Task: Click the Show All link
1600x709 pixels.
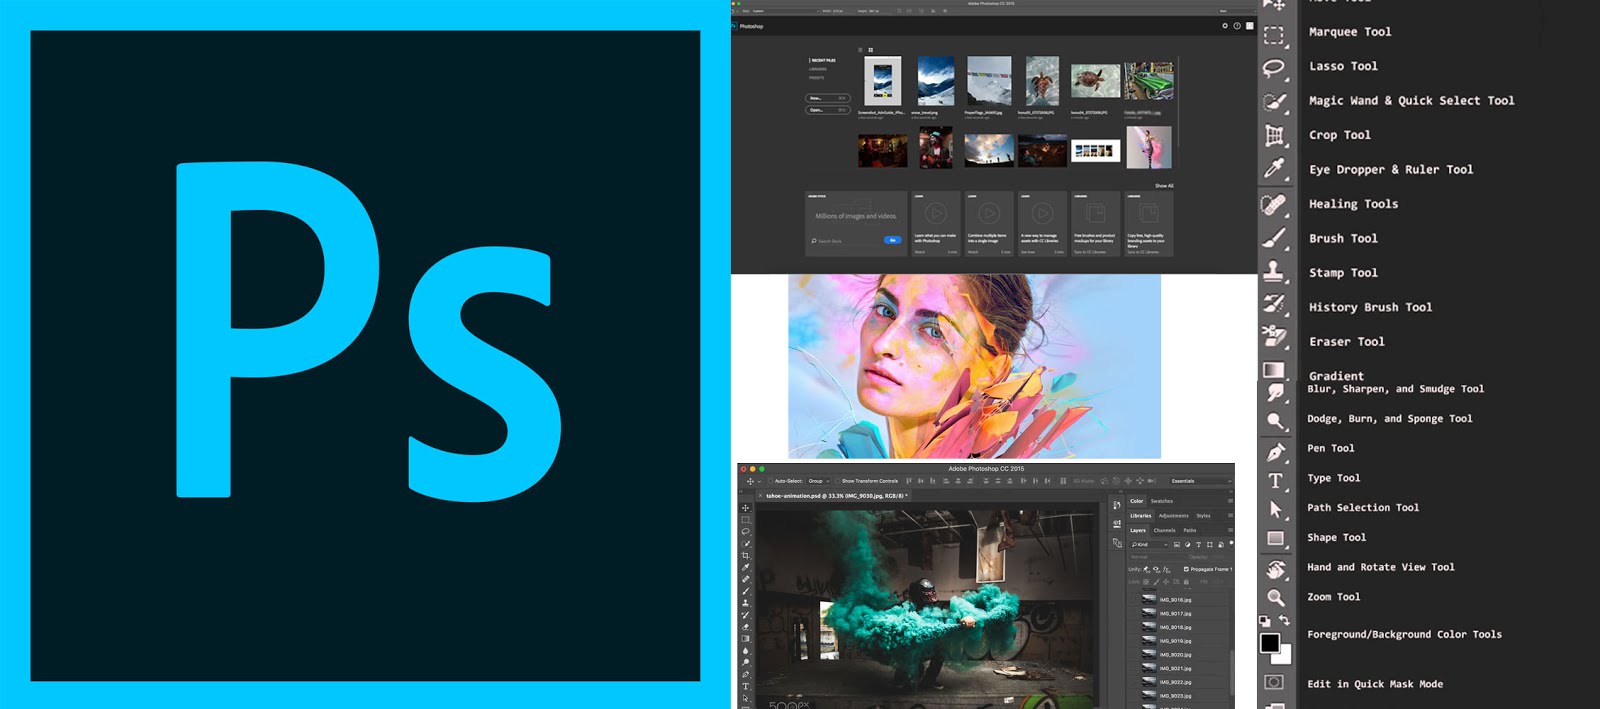Action: [1164, 186]
